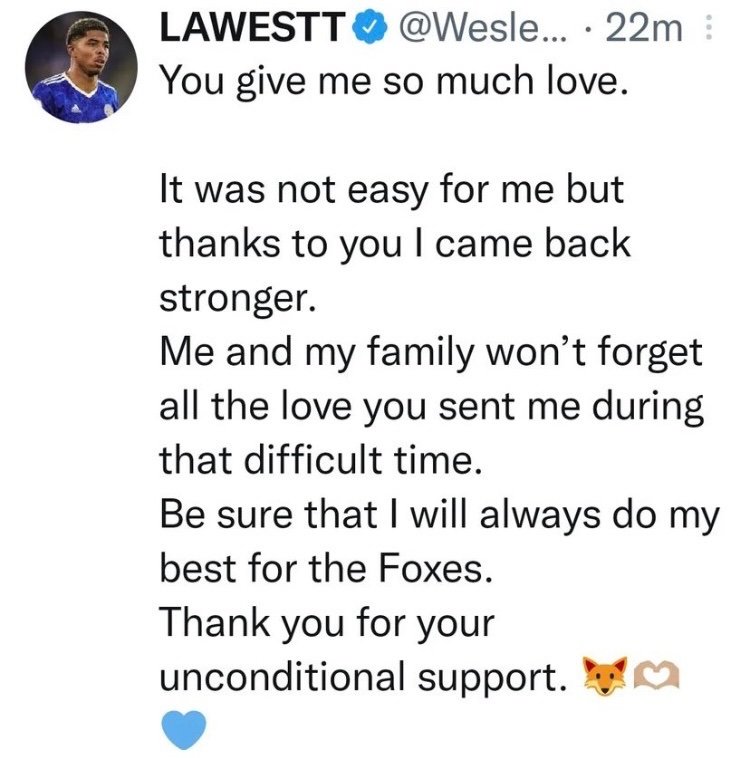
Task: Click the text "that difficult time."
Action: (321, 460)
